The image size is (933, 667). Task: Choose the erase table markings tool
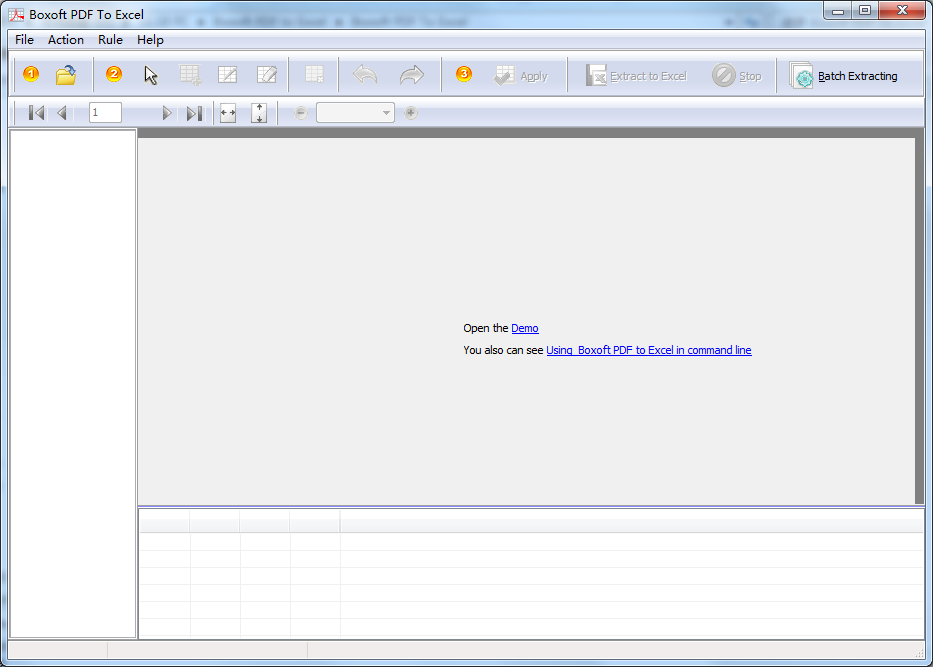tap(266, 74)
